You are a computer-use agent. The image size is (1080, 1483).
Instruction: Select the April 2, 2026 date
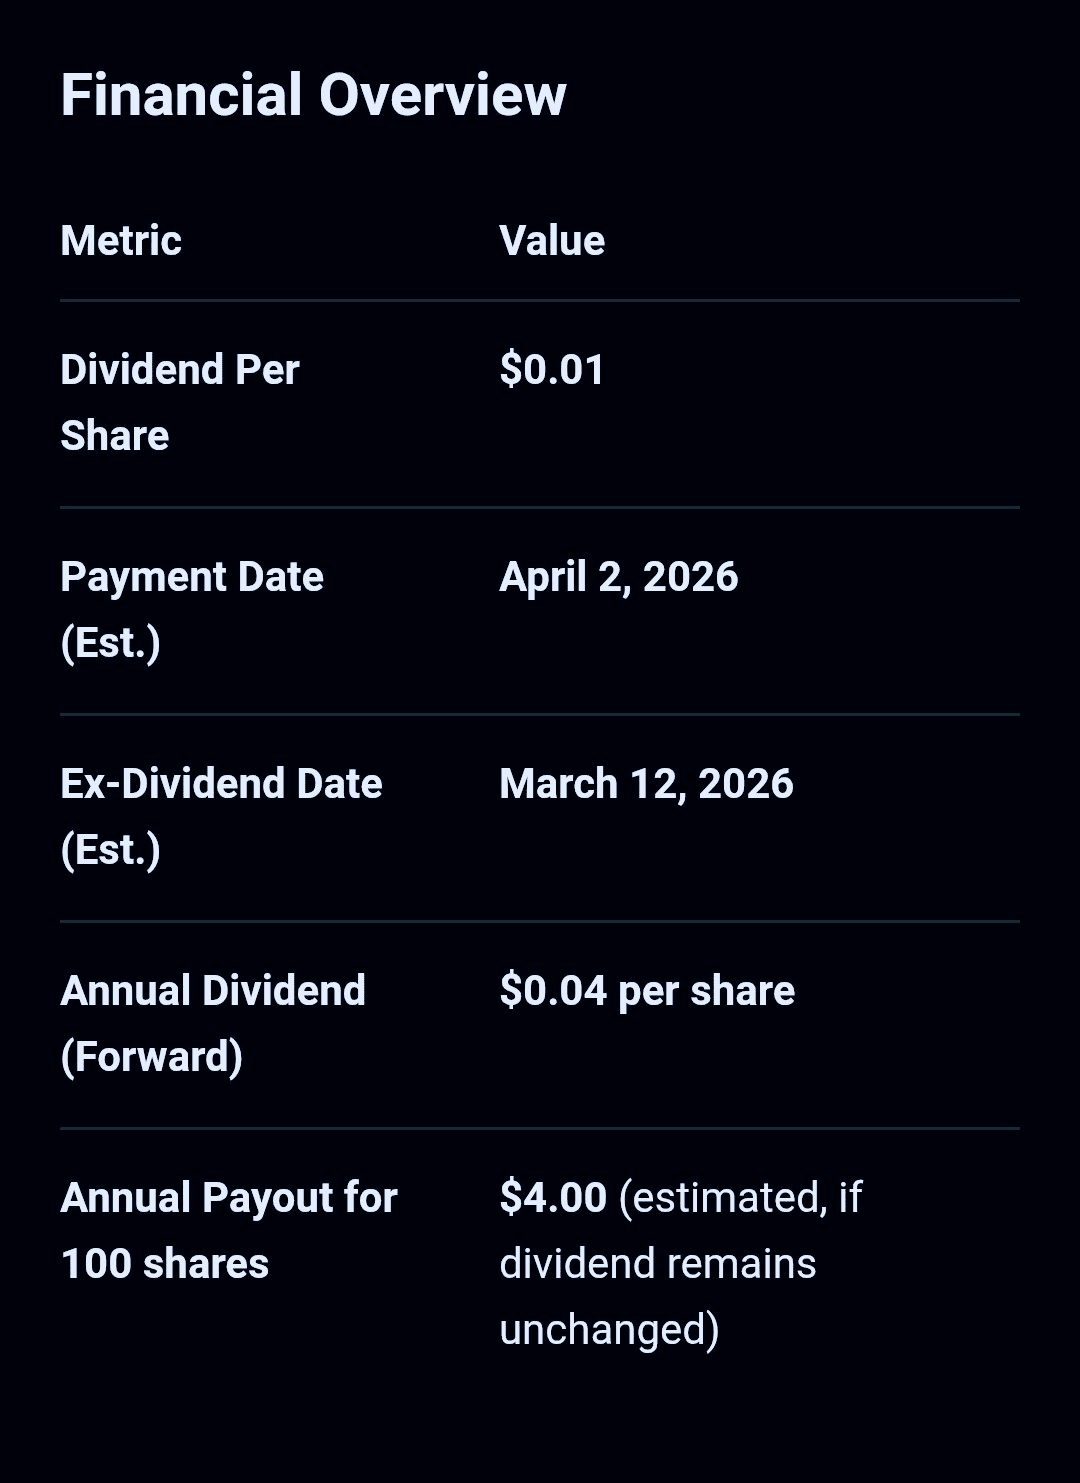(x=618, y=577)
